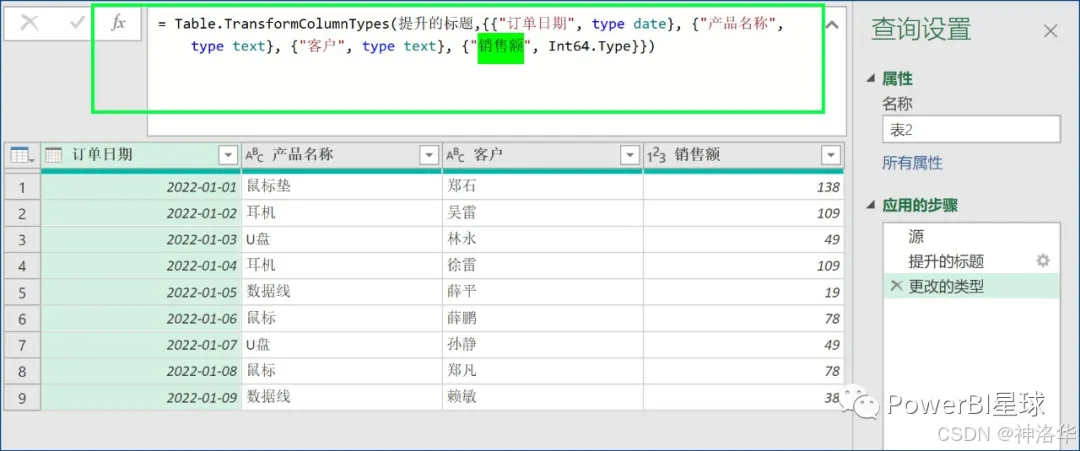Change the ABC type icon of 客户
The width and height of the screenshot is (1080, 451).
(455, 156)
